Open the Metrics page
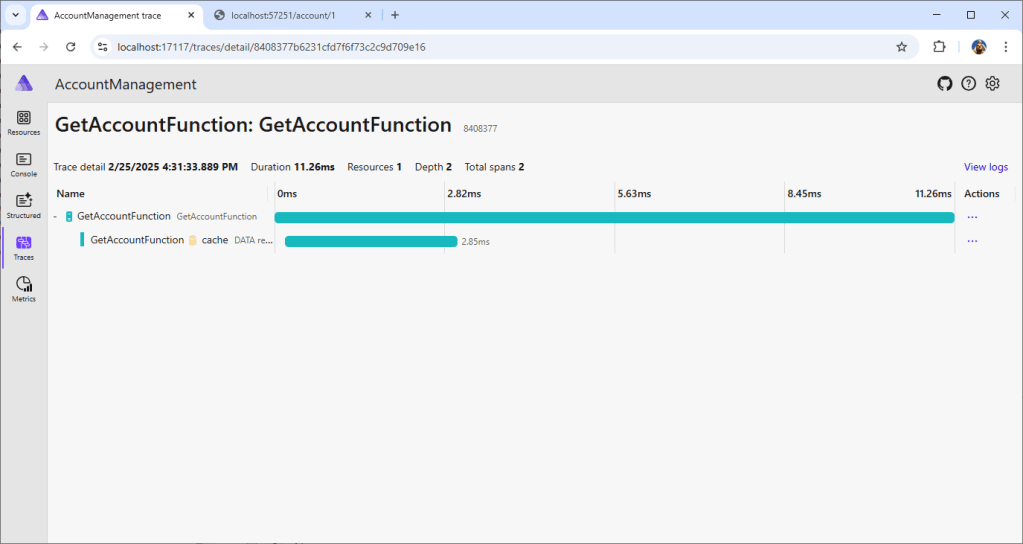The height and width of the screenshot is (544, 1023). point(24,289)
